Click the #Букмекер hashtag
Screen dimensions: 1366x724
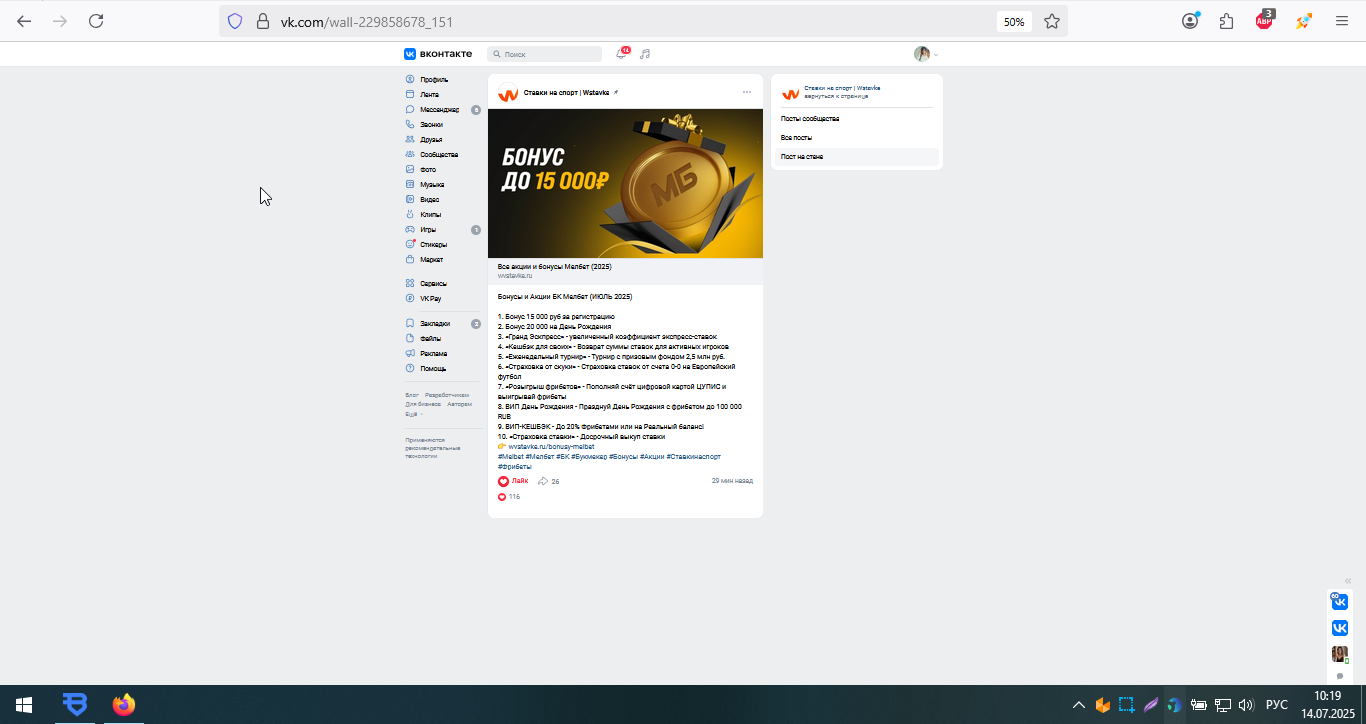(589, 456)
